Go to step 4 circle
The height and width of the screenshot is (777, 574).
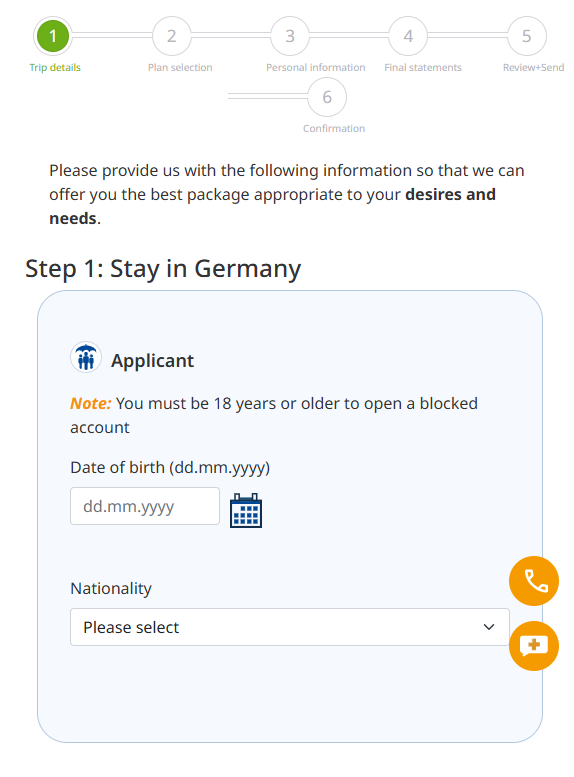tap(408, 36)
